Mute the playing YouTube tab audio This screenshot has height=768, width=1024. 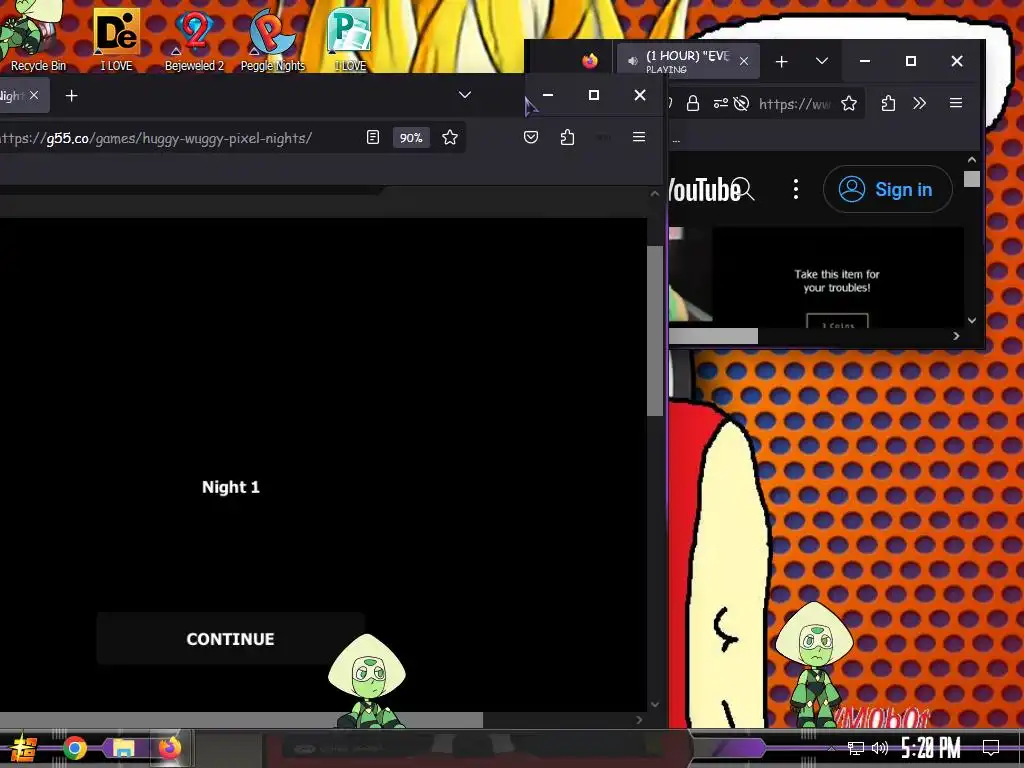pos(633,61)
